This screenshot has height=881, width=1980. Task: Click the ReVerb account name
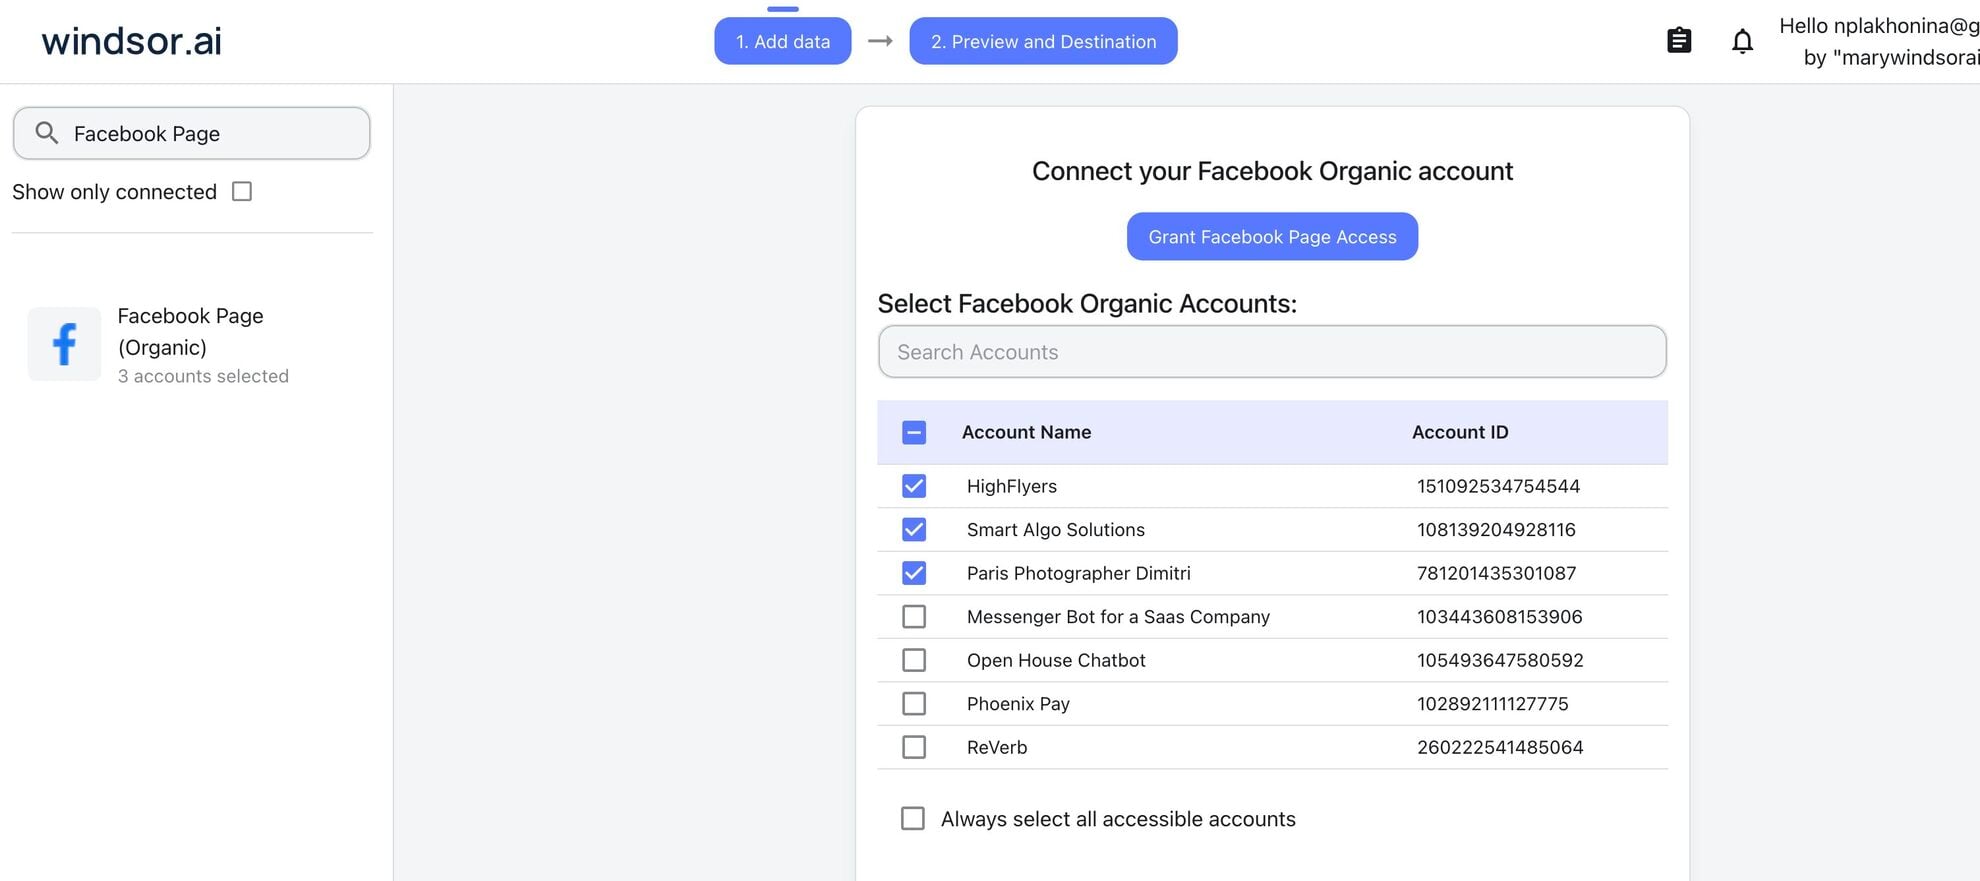click(996, 747)
